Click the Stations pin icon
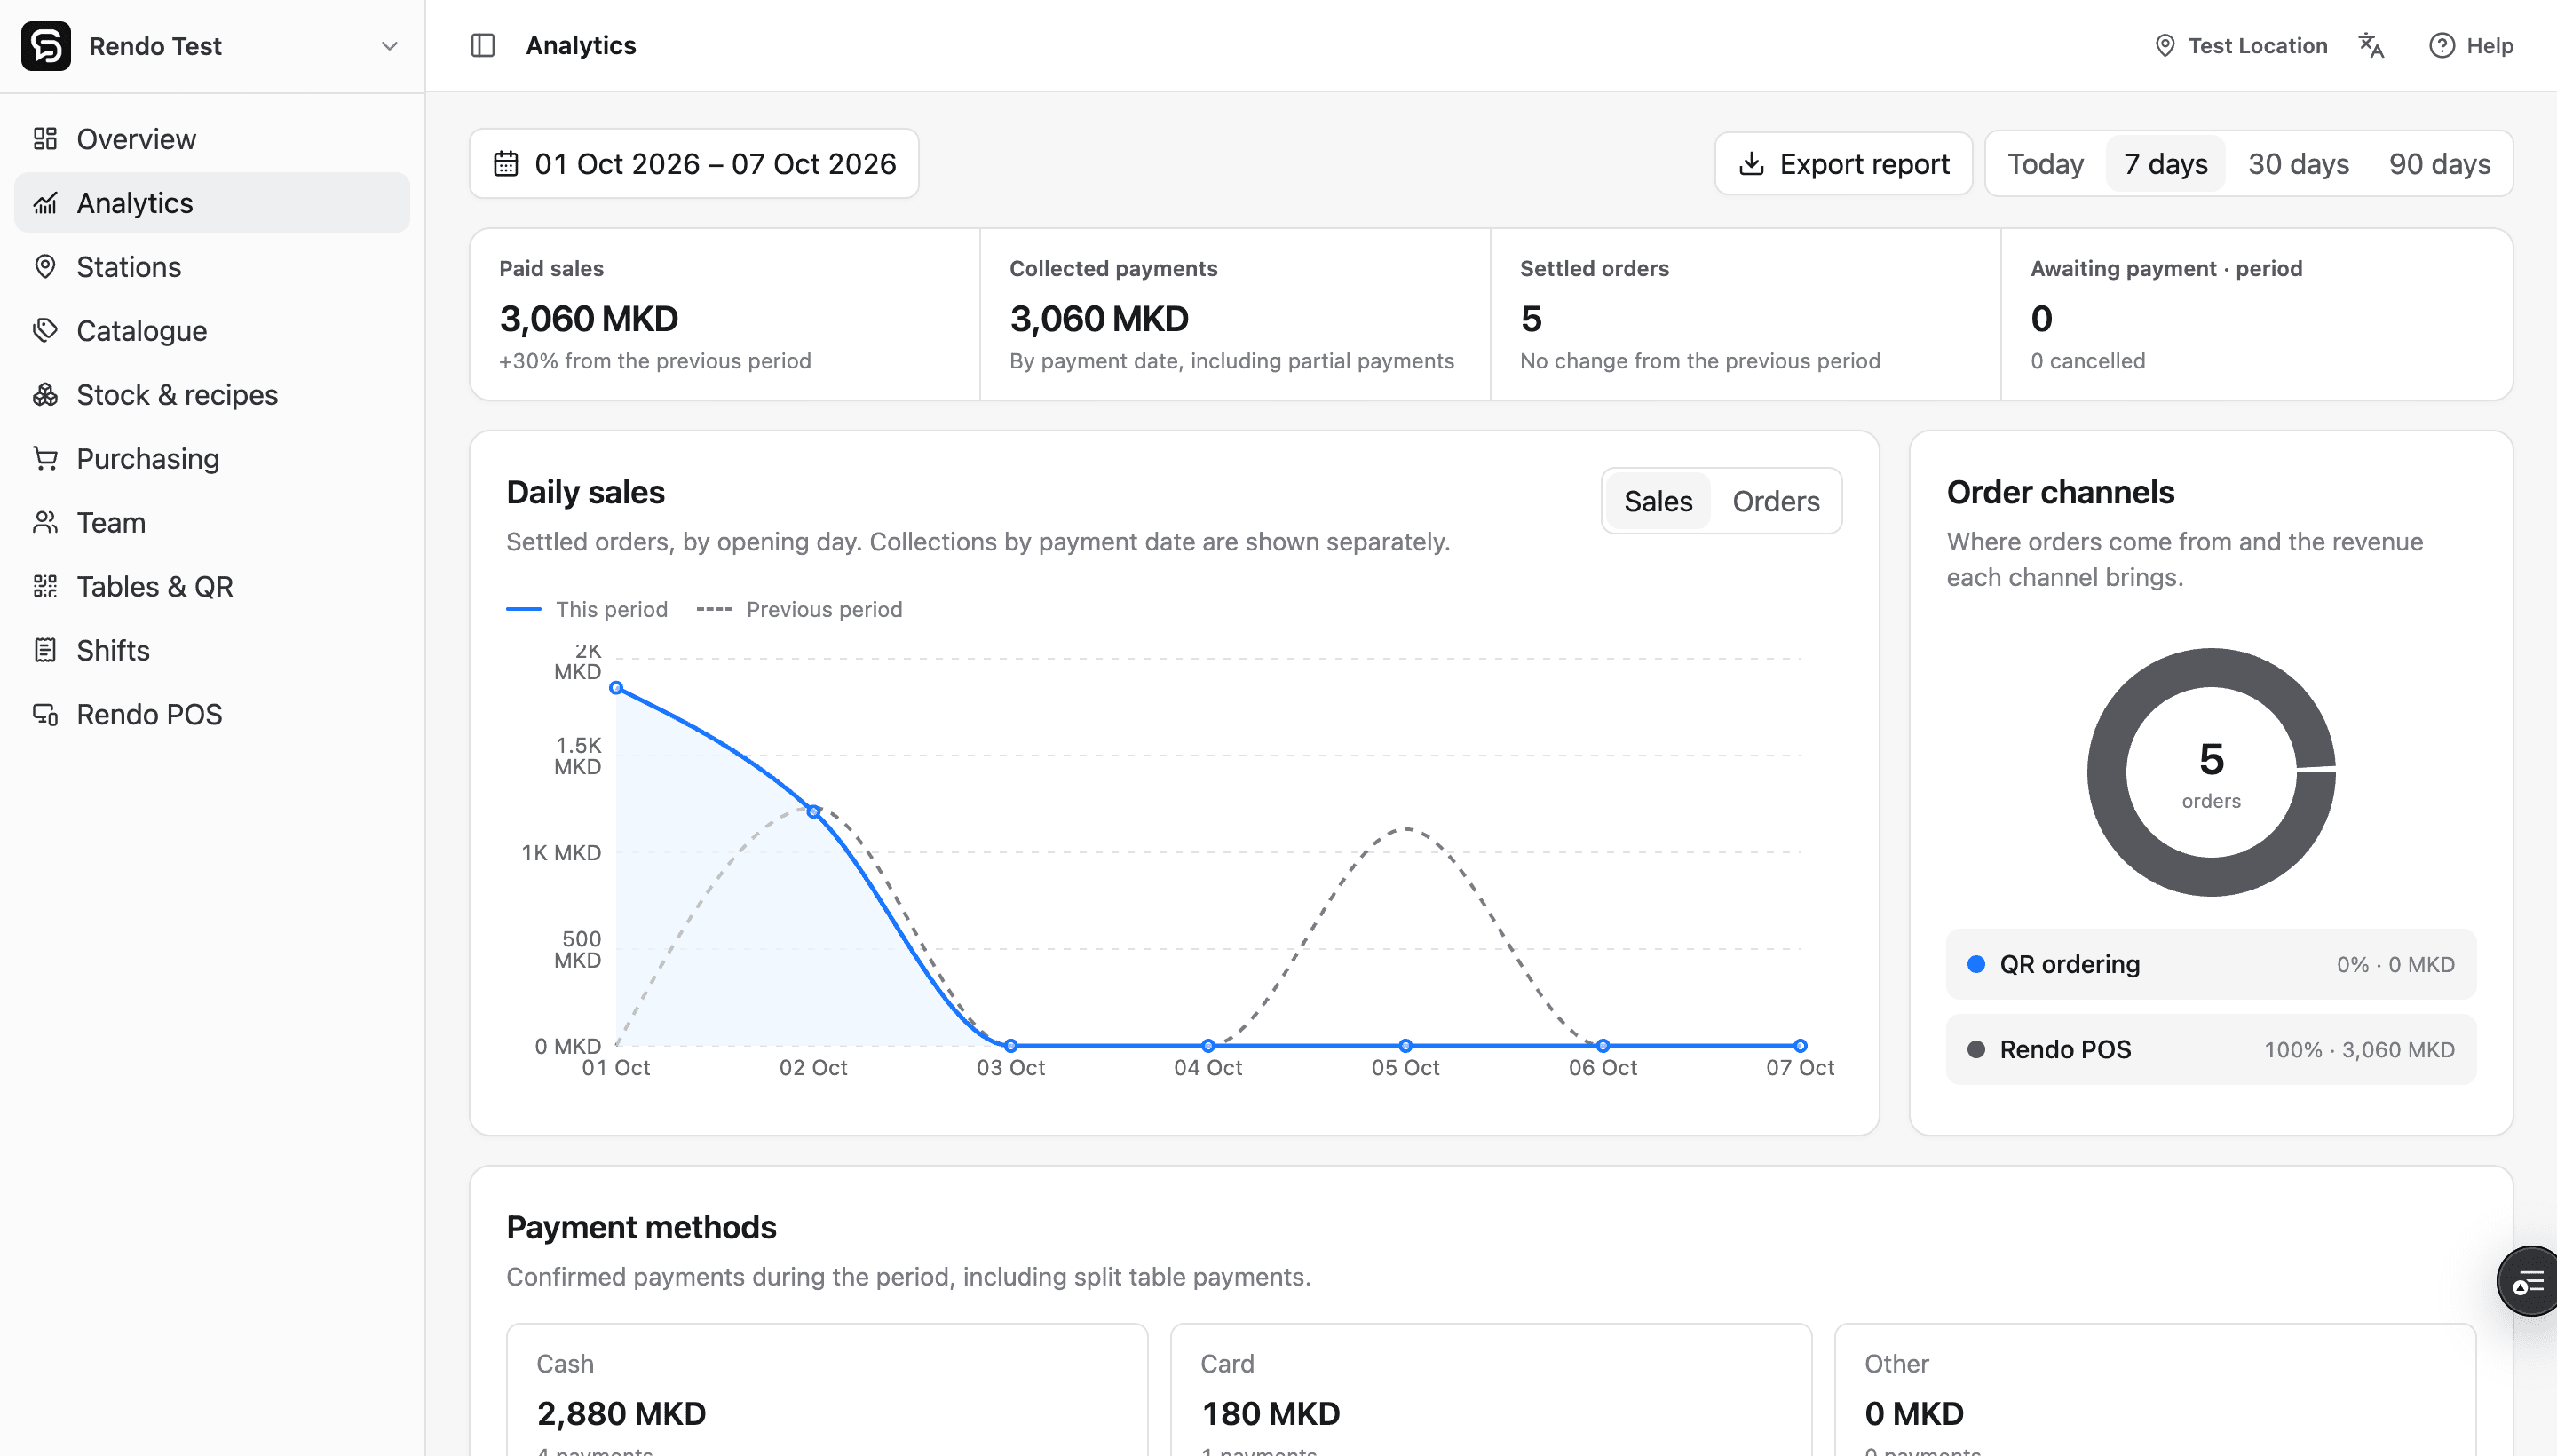Image resolution: width=2557 pixels, height=1456 pixels. pos(45,267)
